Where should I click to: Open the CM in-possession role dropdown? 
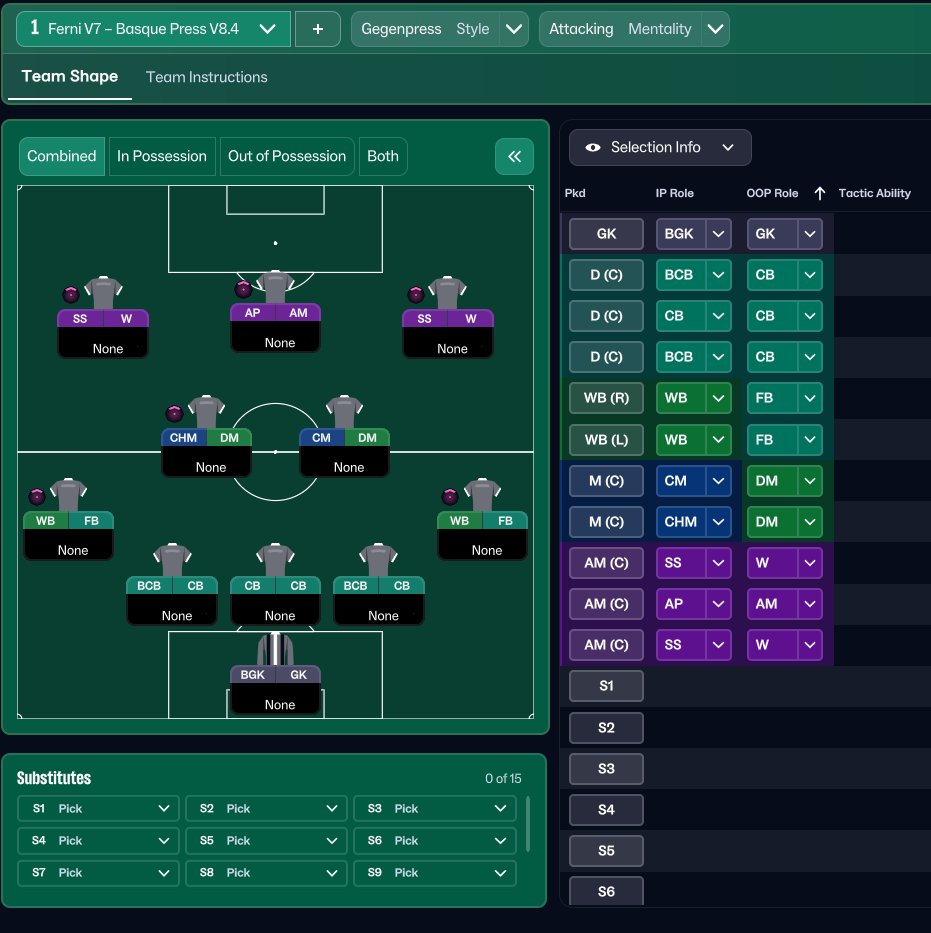694,481
